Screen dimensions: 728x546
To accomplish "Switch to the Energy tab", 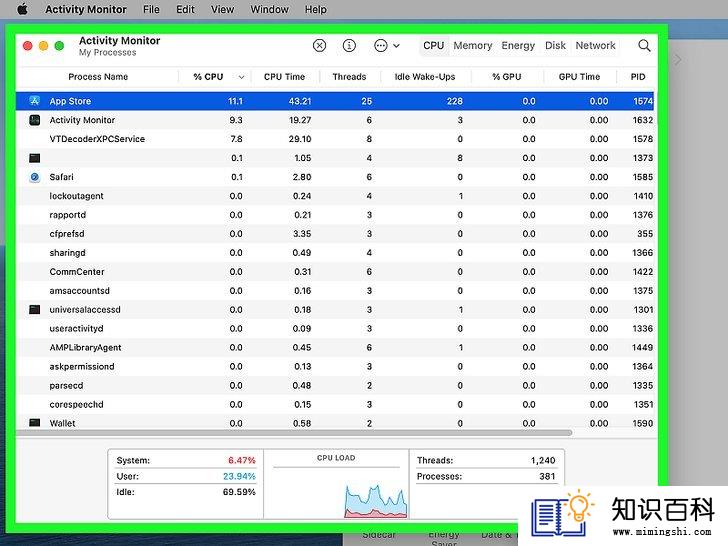I will coord(518,46).
